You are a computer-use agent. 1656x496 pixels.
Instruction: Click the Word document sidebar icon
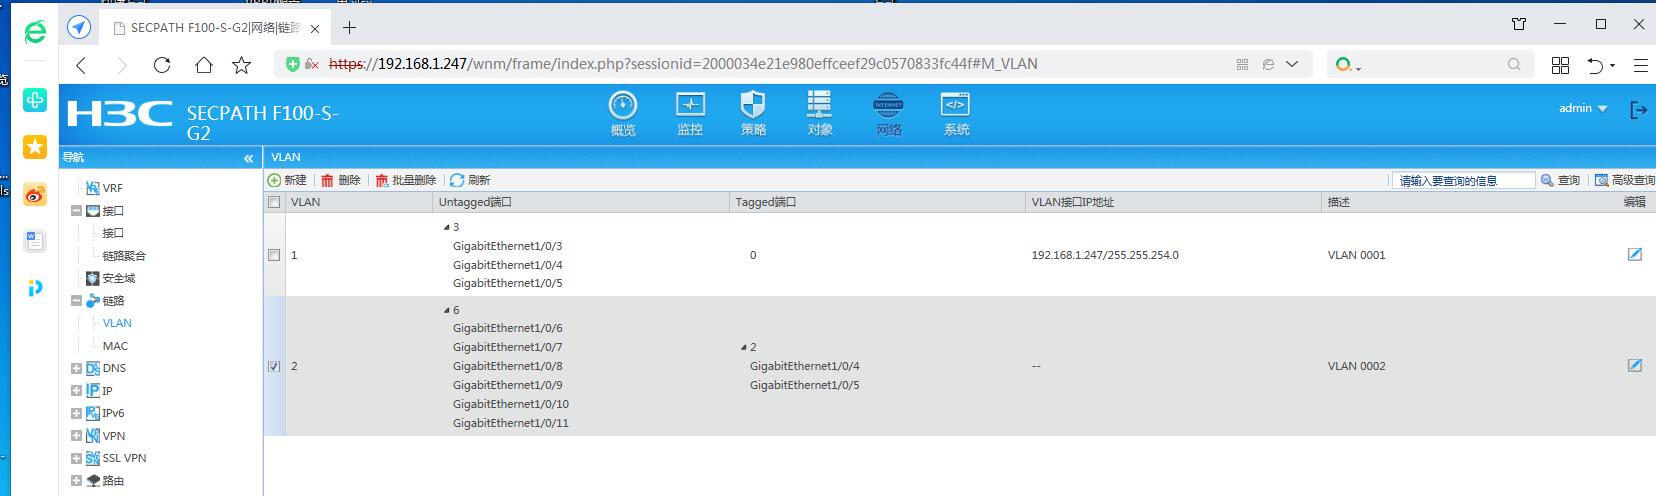click(35, 240)
